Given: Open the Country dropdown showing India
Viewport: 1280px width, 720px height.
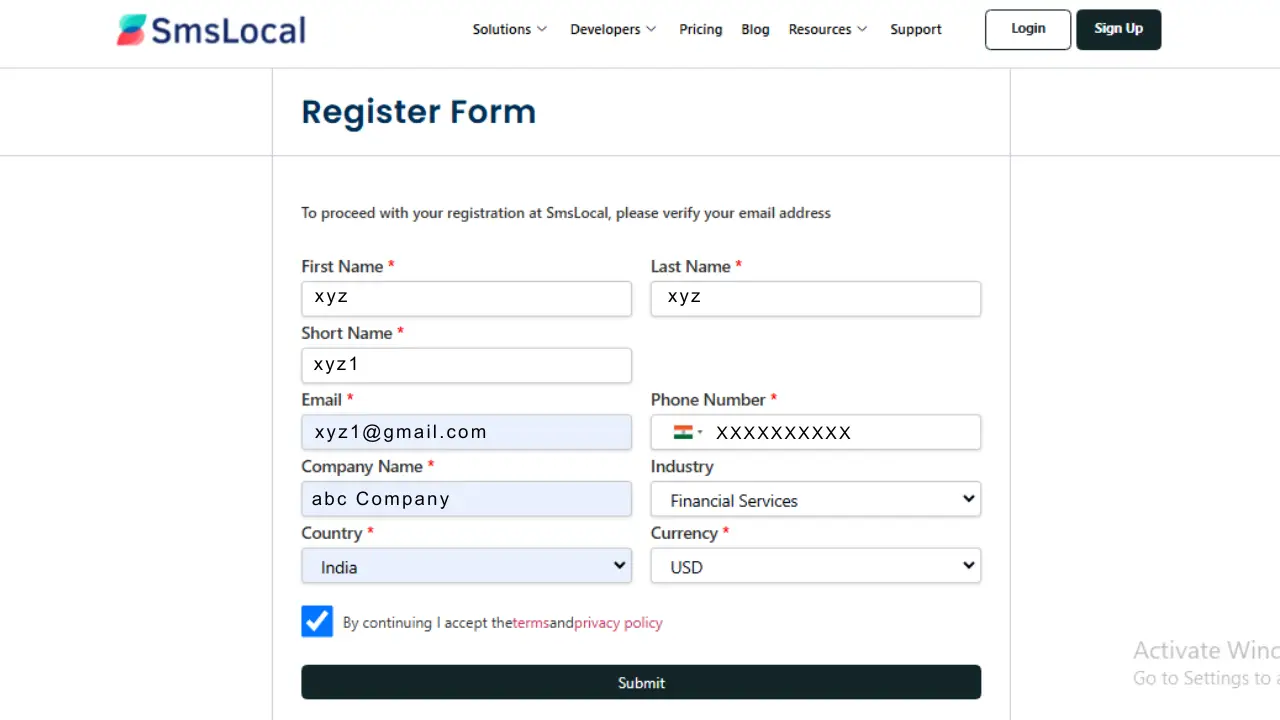Looking at the screenshot, I should click(x=466, y=566).
